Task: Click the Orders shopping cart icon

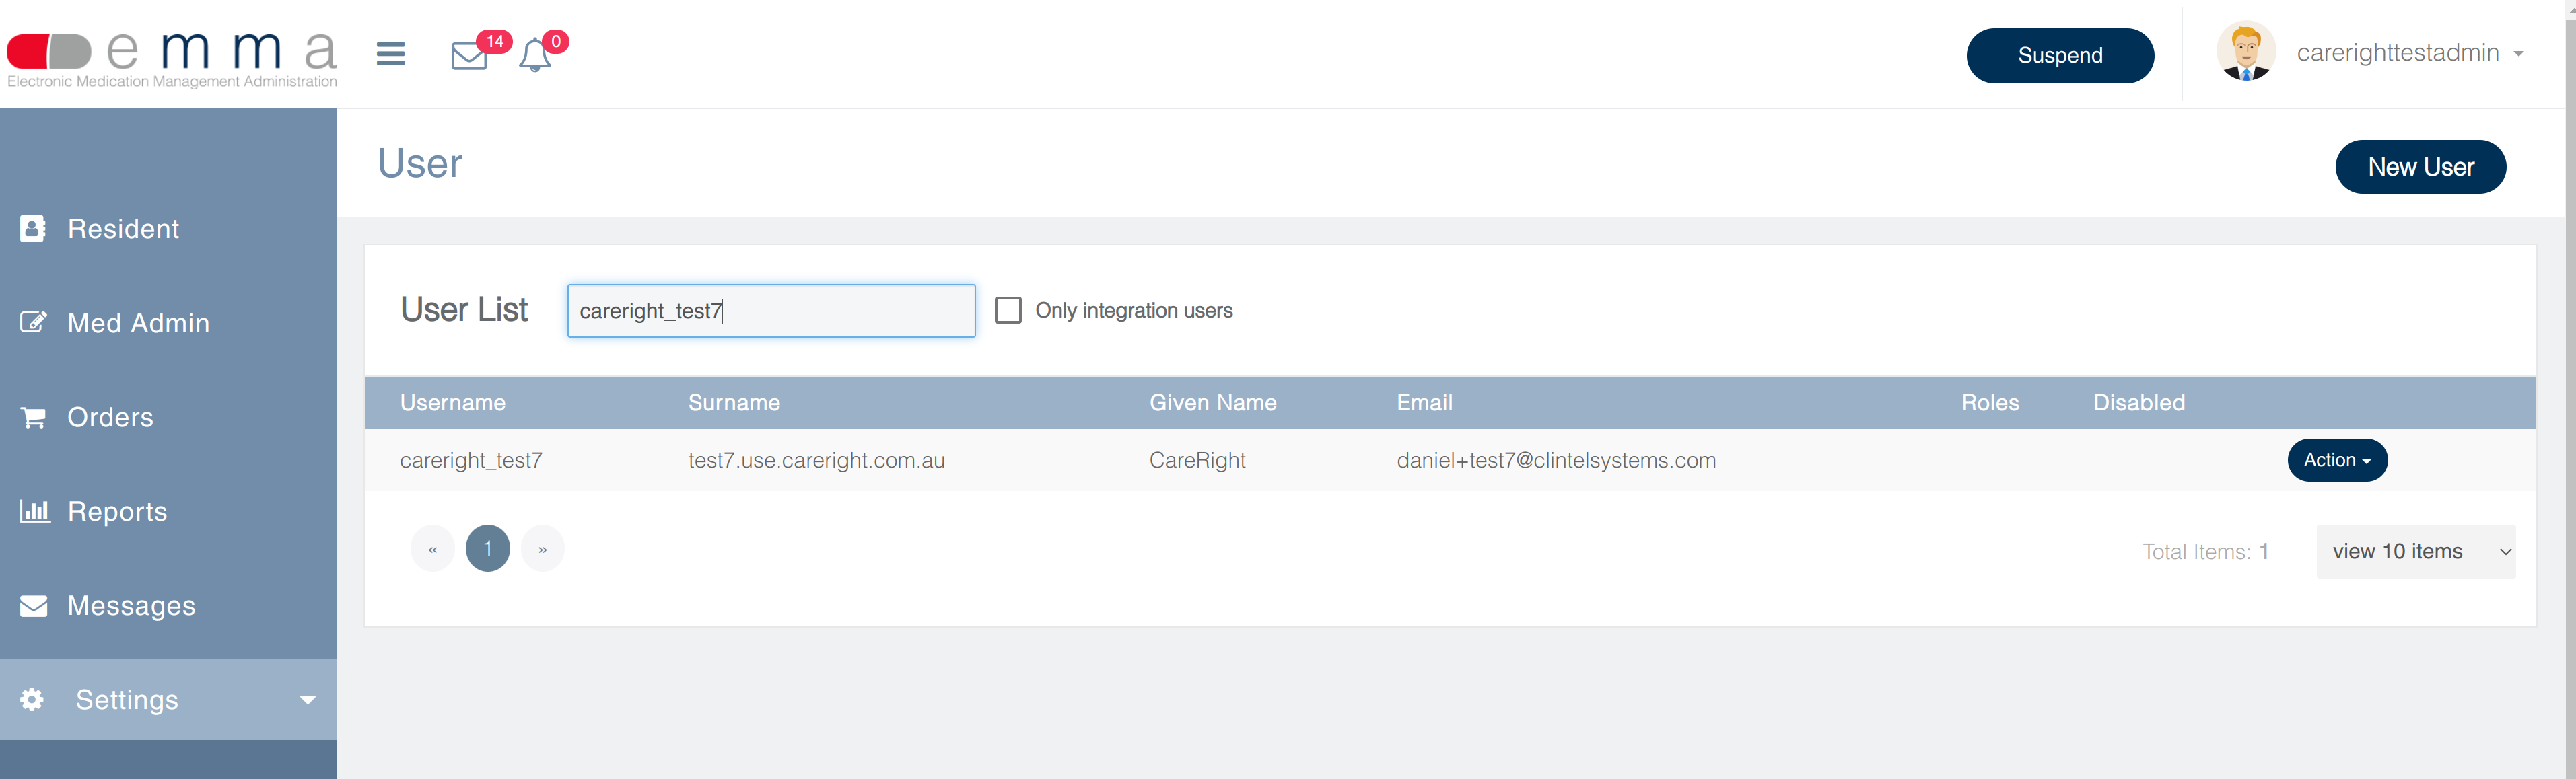Action: pos(33,417)
